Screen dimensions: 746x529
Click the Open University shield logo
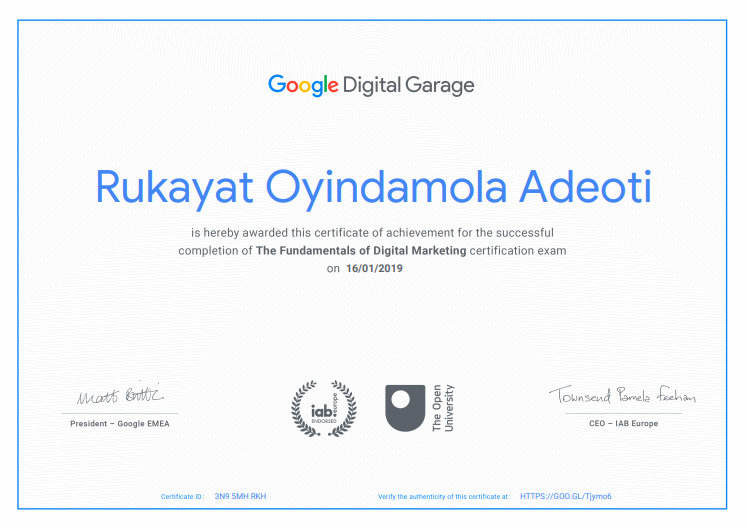coord(405,408)
